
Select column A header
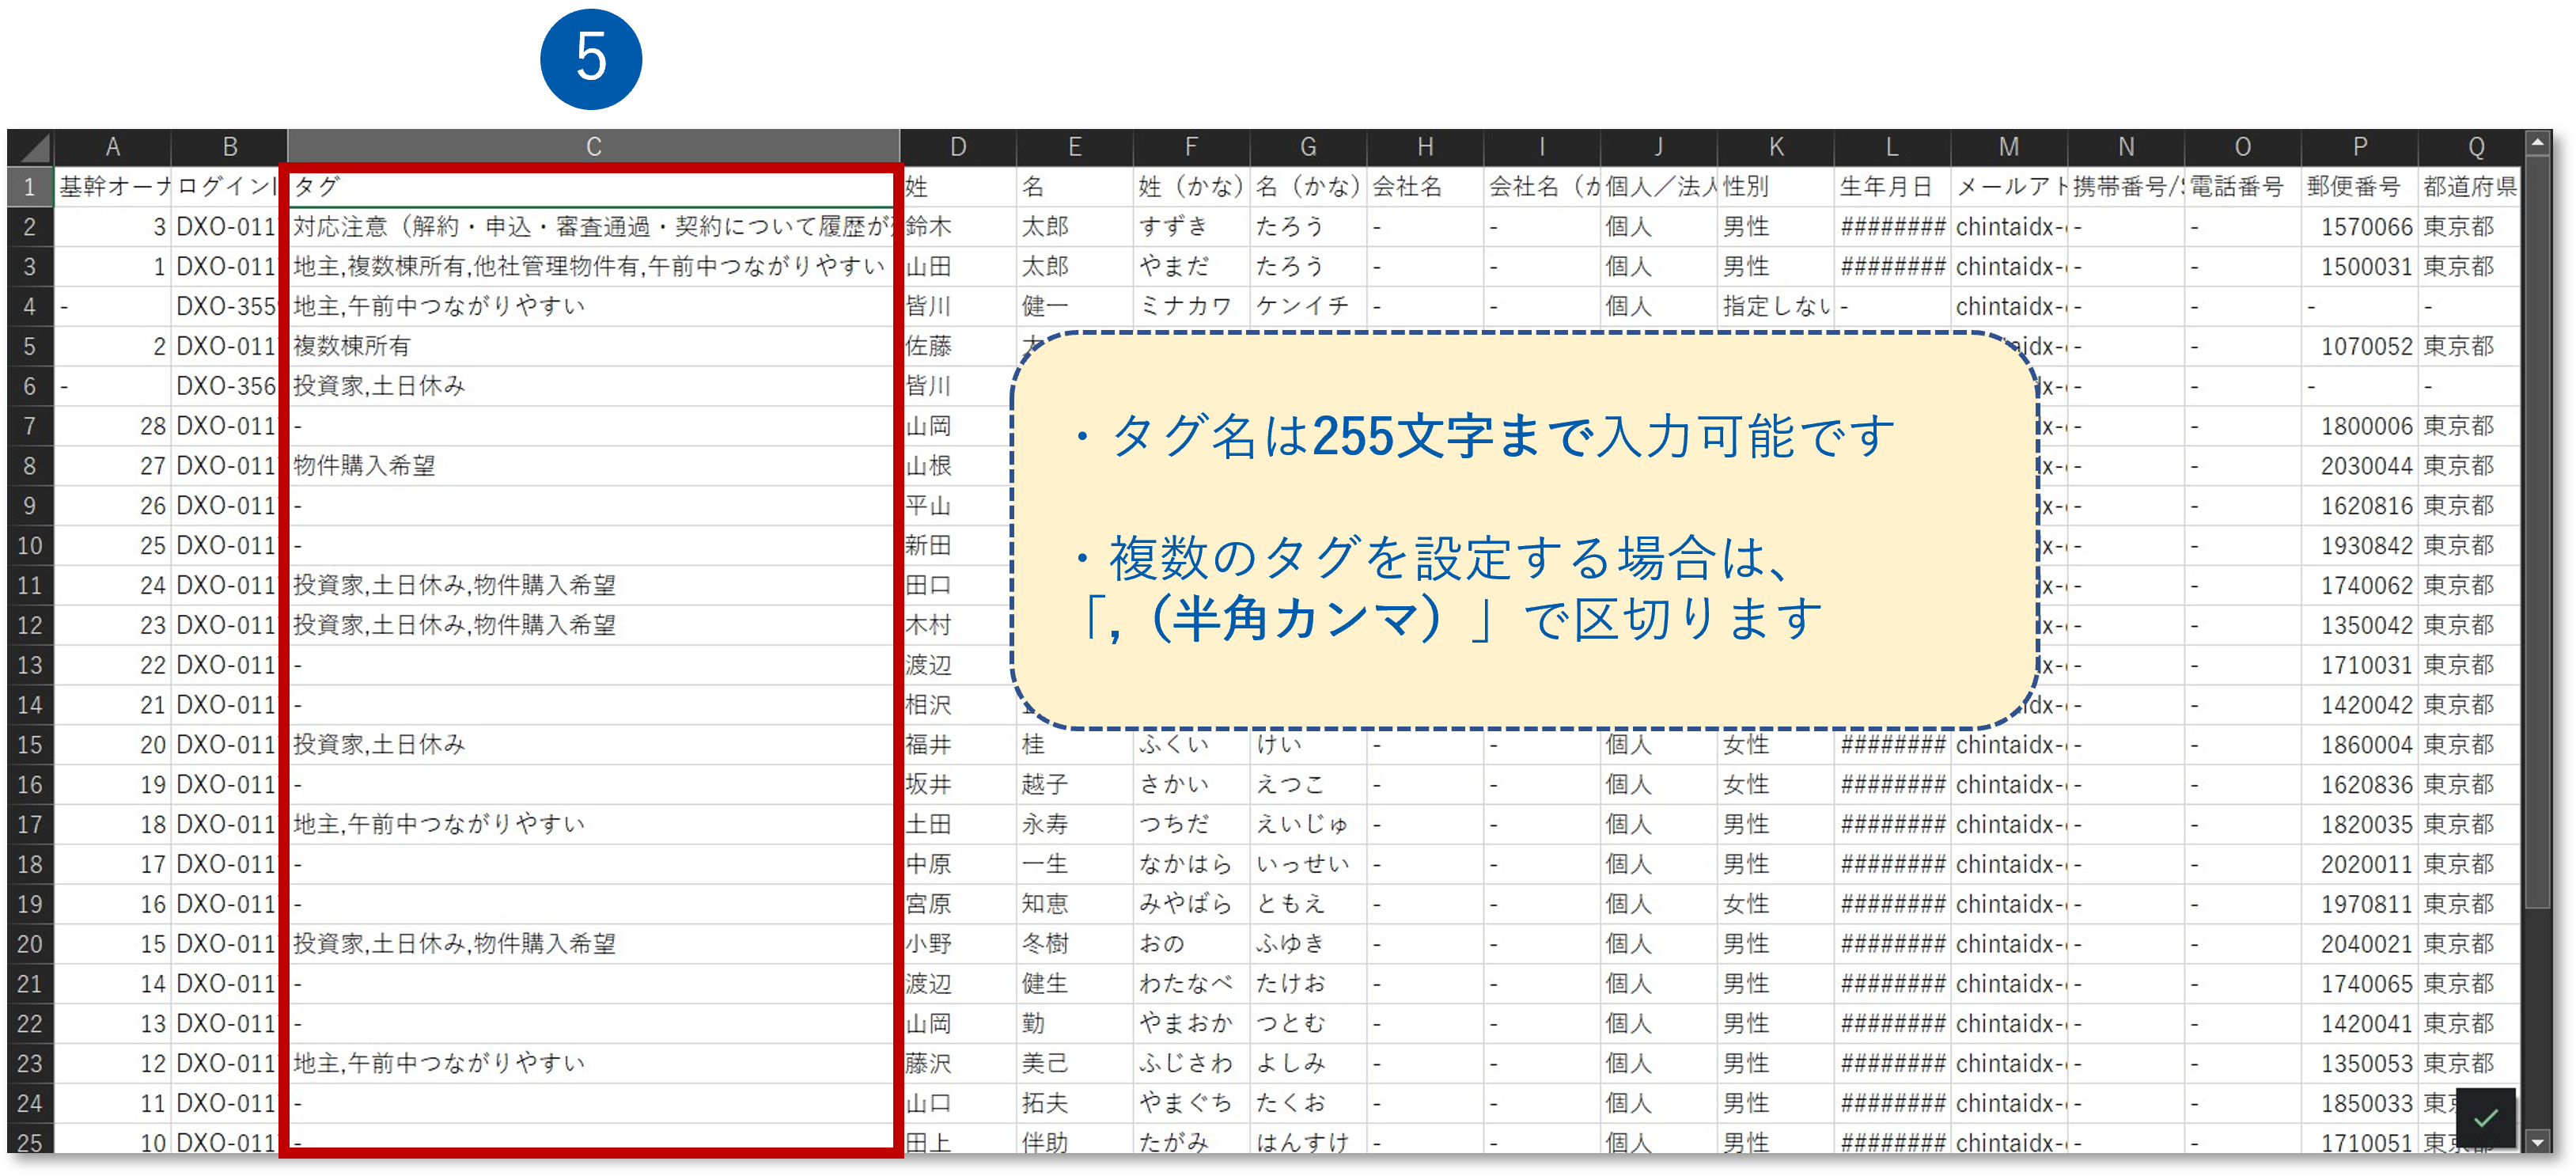click(x=112, y=147)
